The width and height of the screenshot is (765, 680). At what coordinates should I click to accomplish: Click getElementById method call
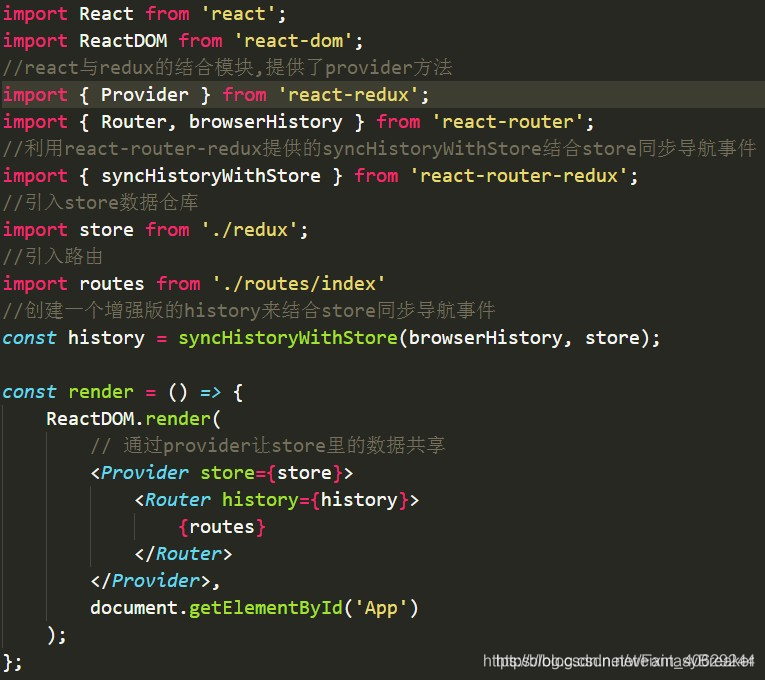tap(266, 608)
